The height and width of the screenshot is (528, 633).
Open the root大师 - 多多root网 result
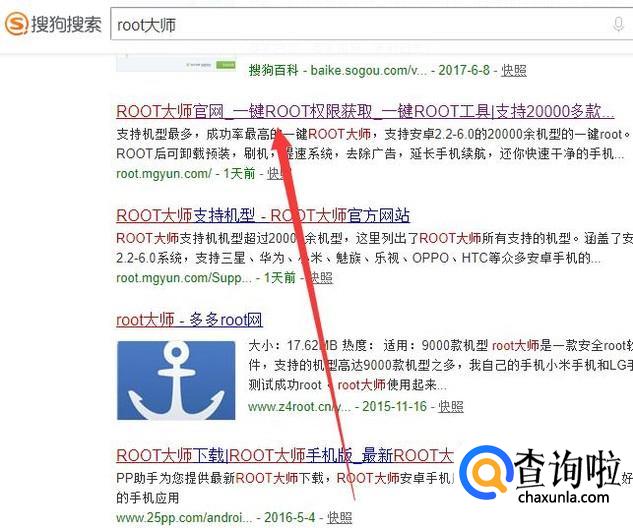coord(189,320)
